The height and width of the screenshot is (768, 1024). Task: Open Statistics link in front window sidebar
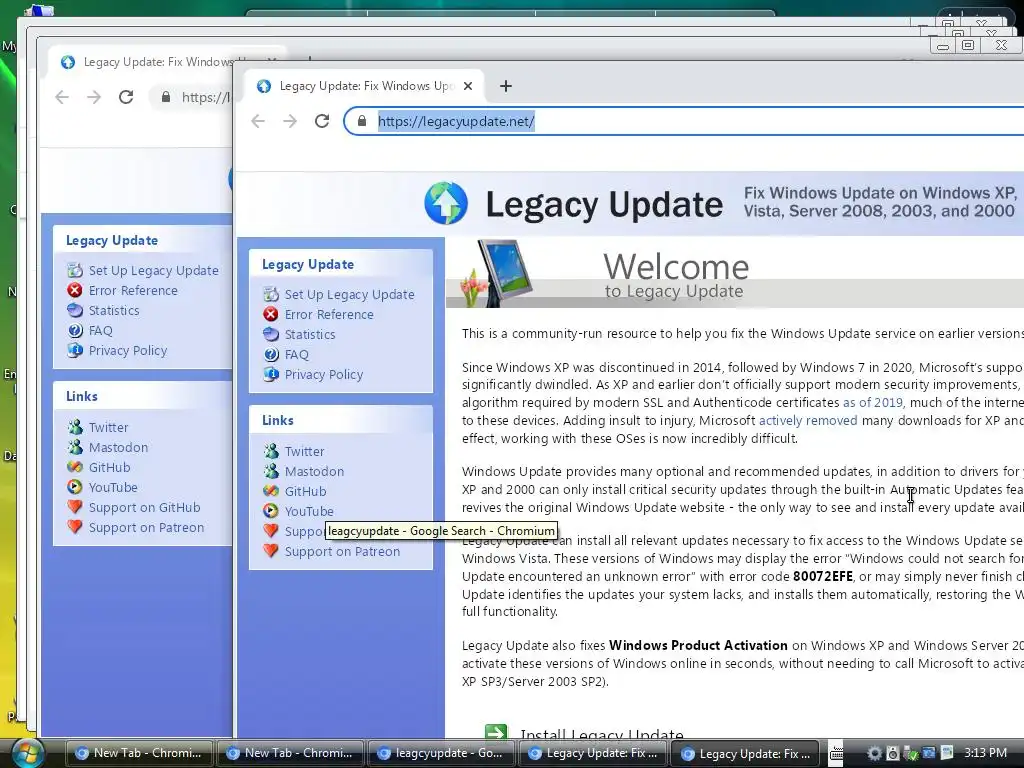pos(310,334)
